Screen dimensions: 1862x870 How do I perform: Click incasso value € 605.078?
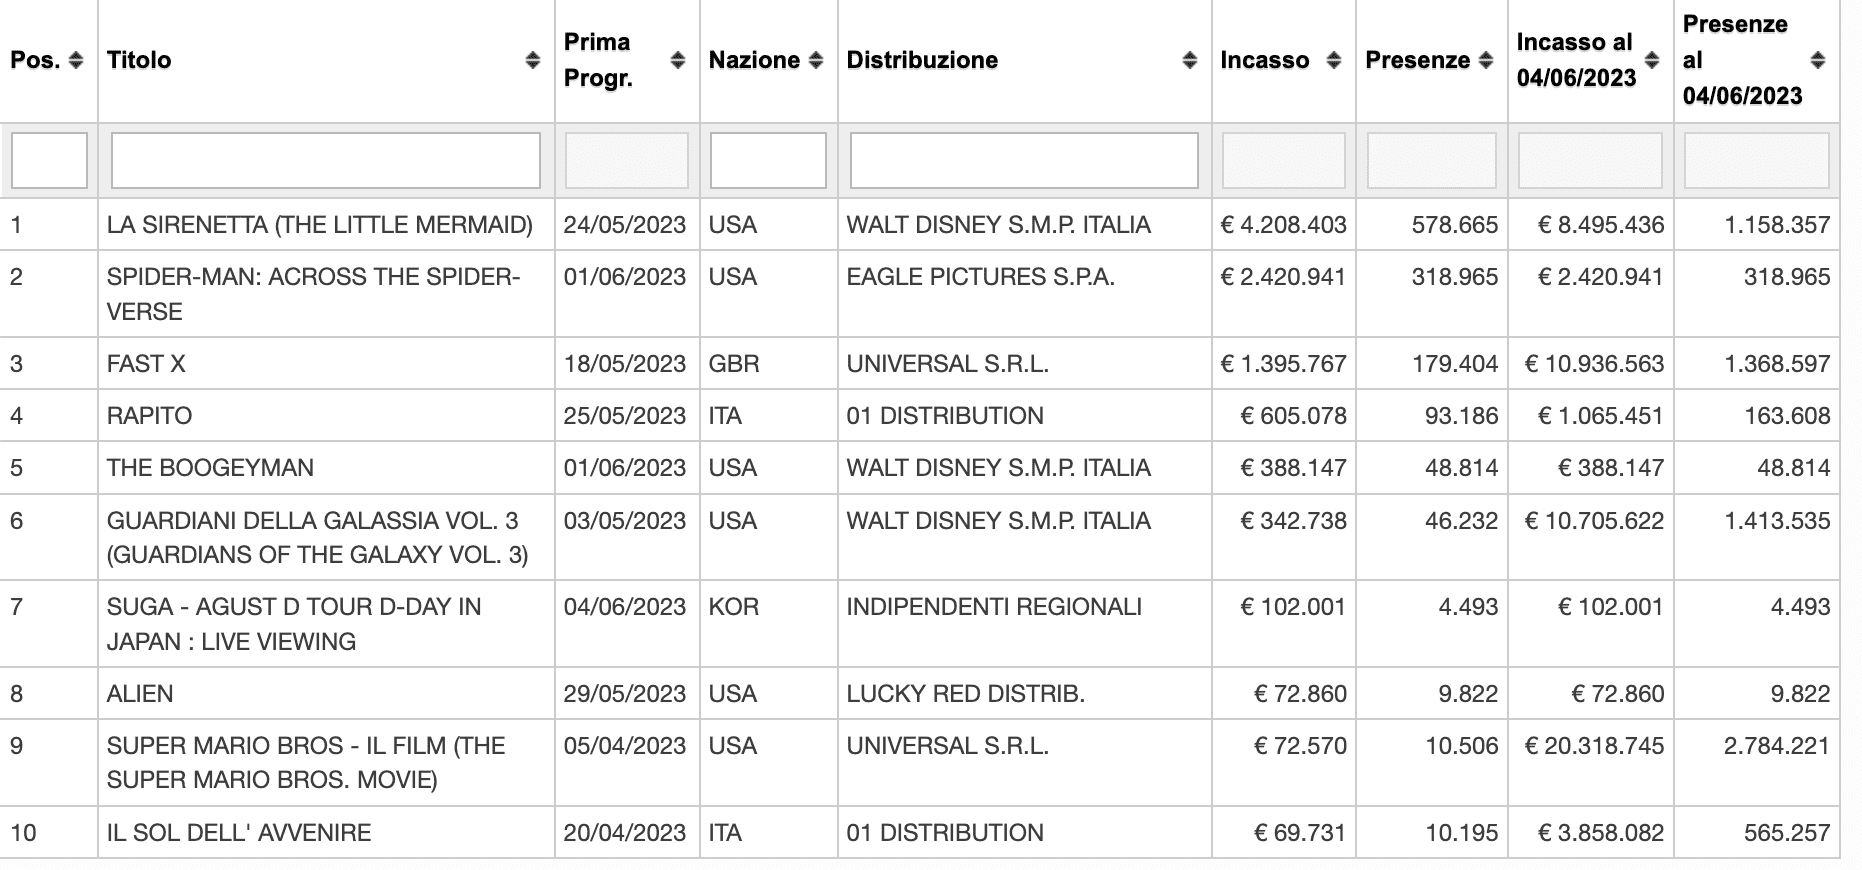(1294, 416)
